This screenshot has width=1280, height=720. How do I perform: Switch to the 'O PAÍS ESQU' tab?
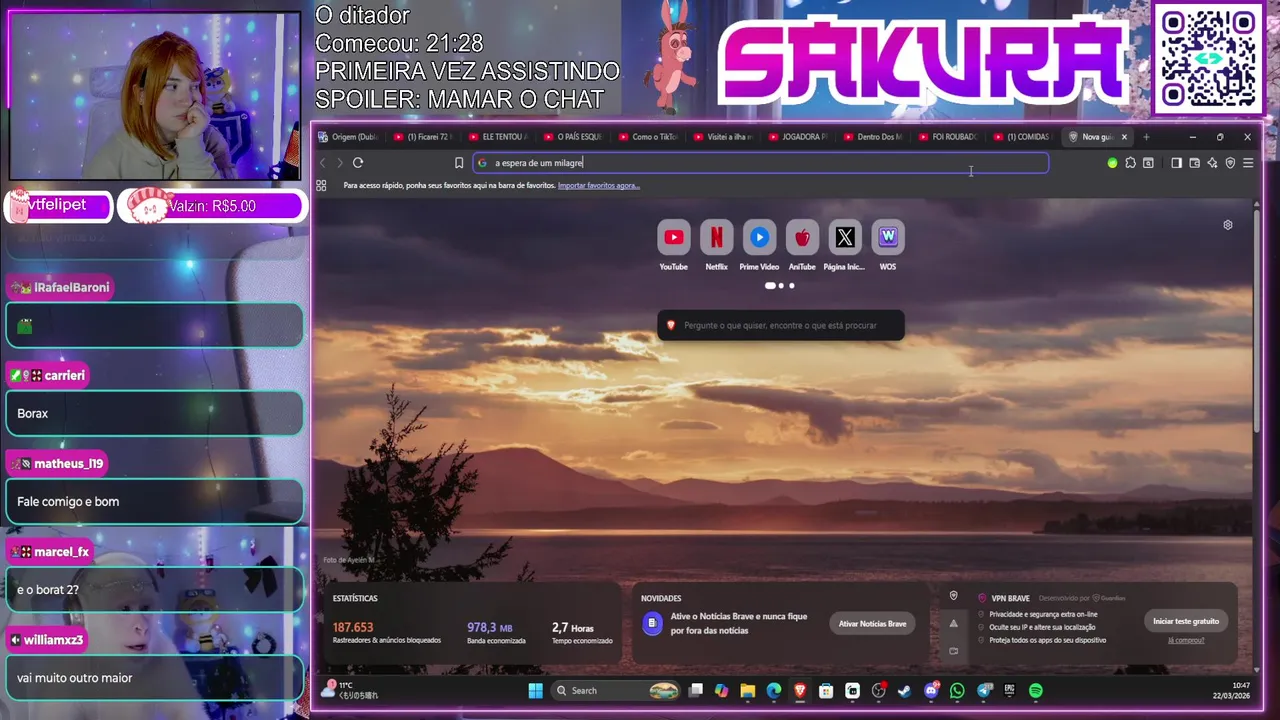click(574, 137)
